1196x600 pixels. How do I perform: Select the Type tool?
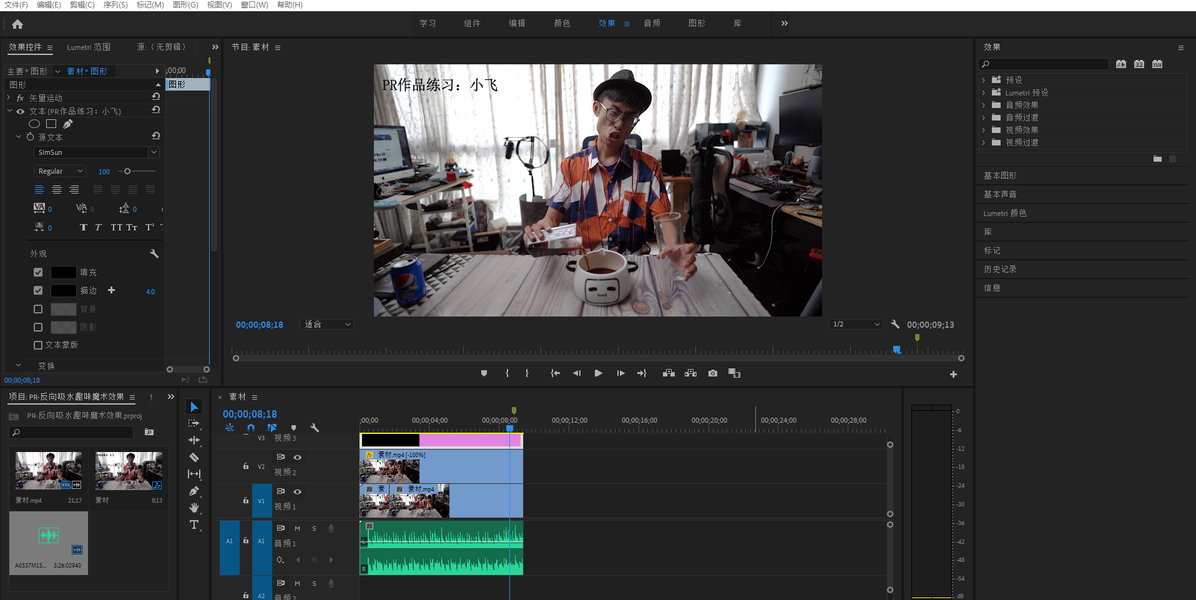[194, 525]
